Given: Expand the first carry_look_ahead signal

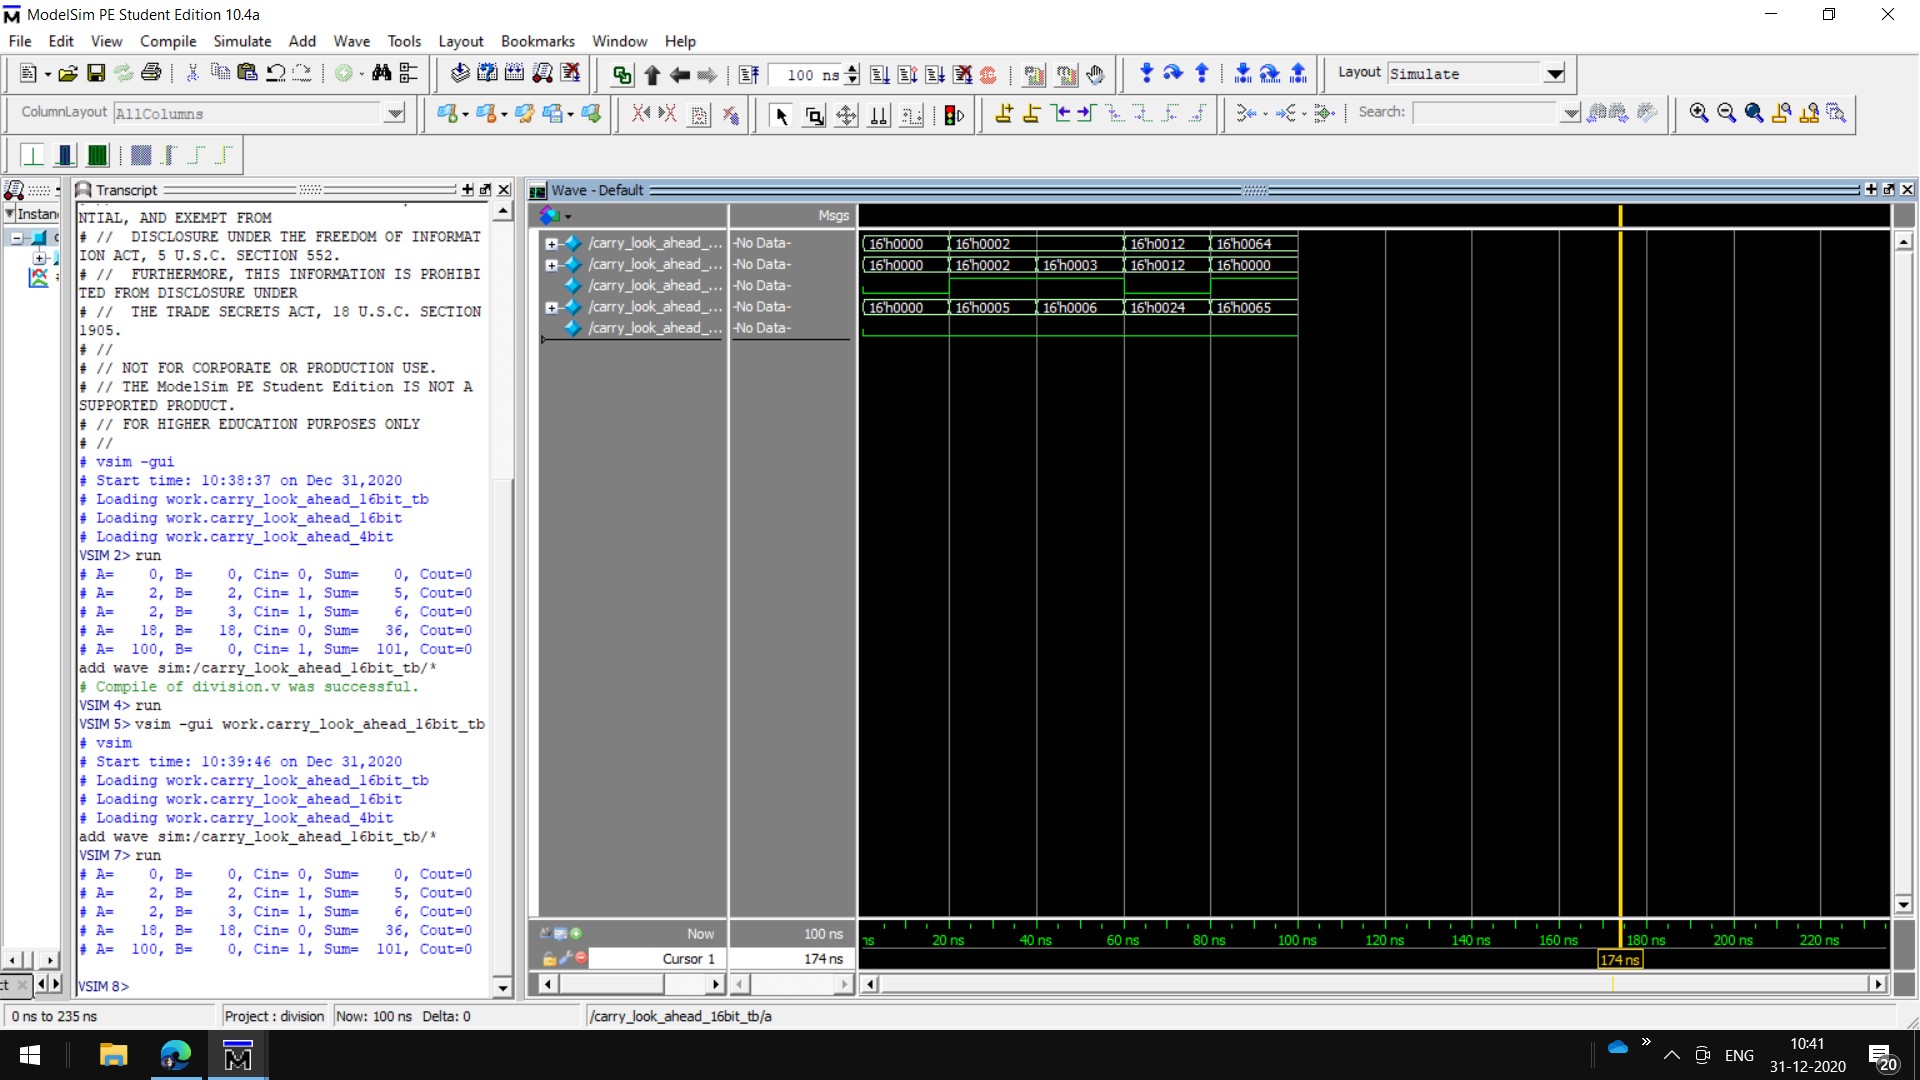Looking at the screenshot, I should 551,243.
